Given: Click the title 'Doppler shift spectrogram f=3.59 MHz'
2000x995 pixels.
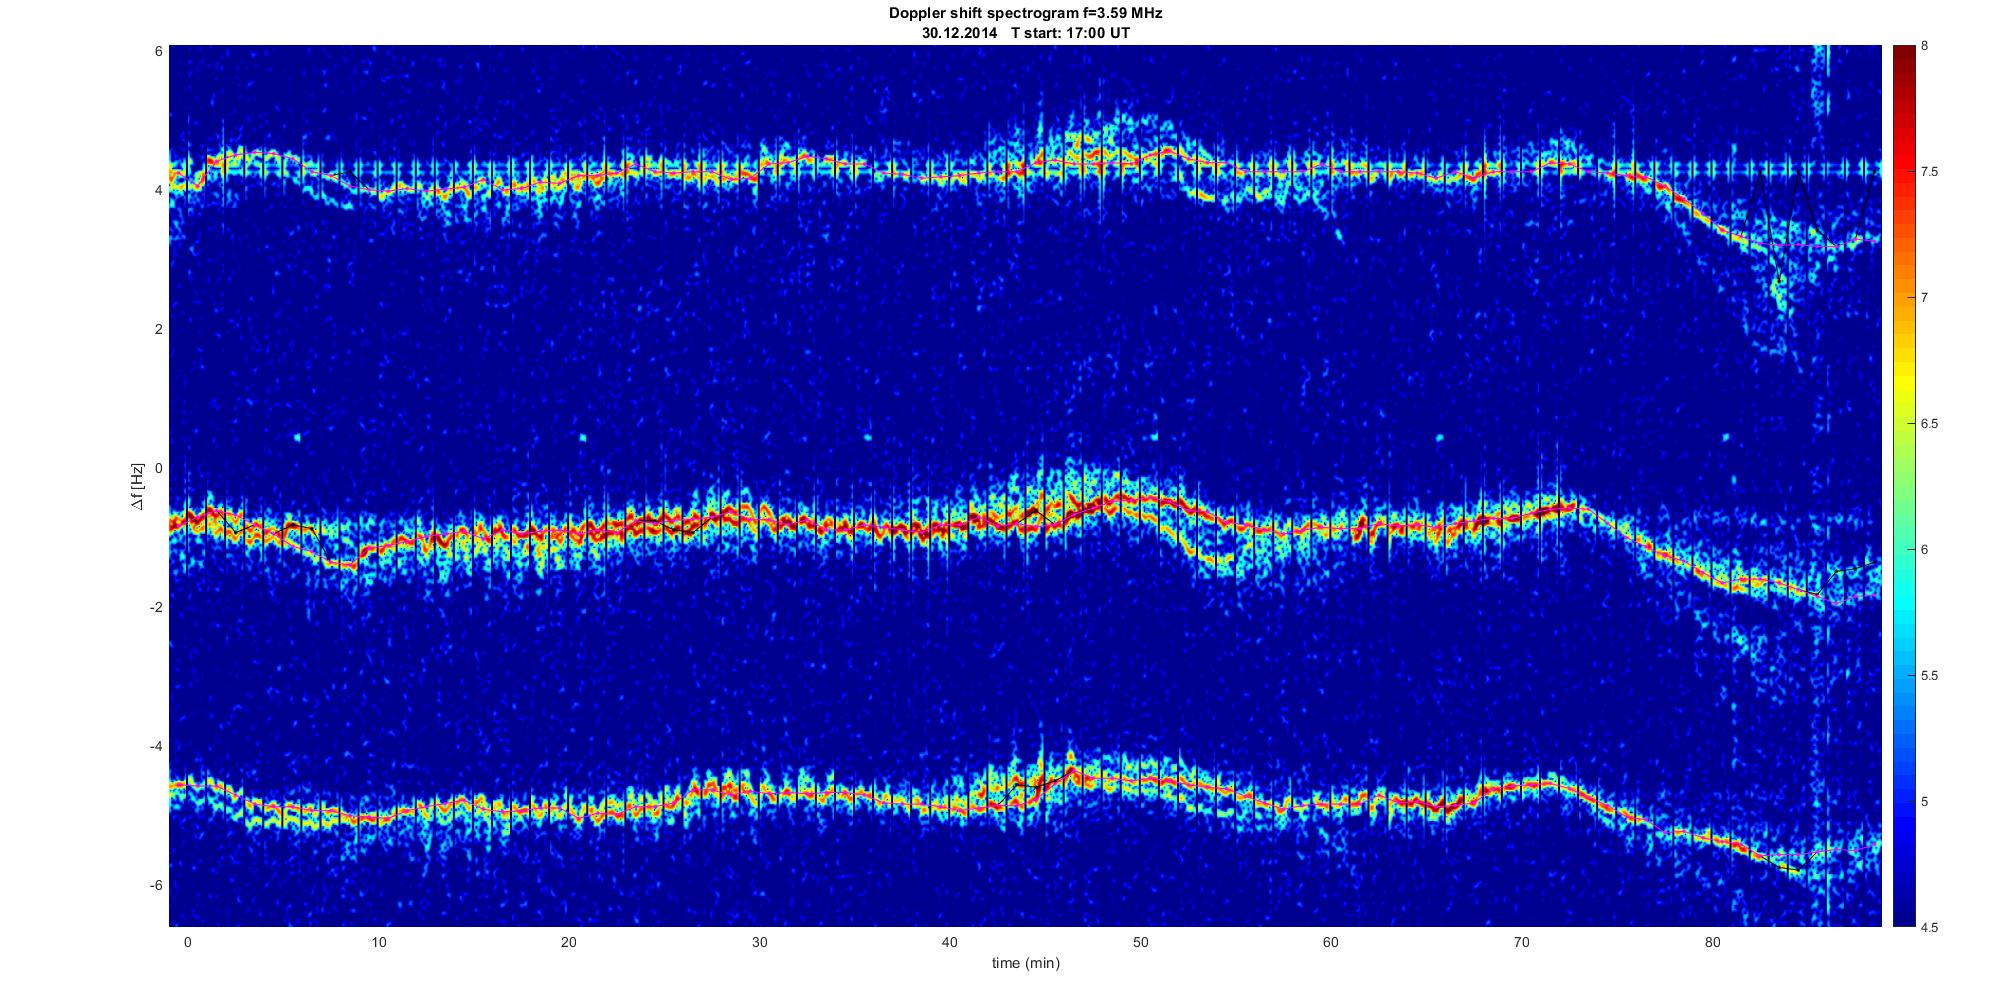Looking at the screenshot, I should point(1025,14).
